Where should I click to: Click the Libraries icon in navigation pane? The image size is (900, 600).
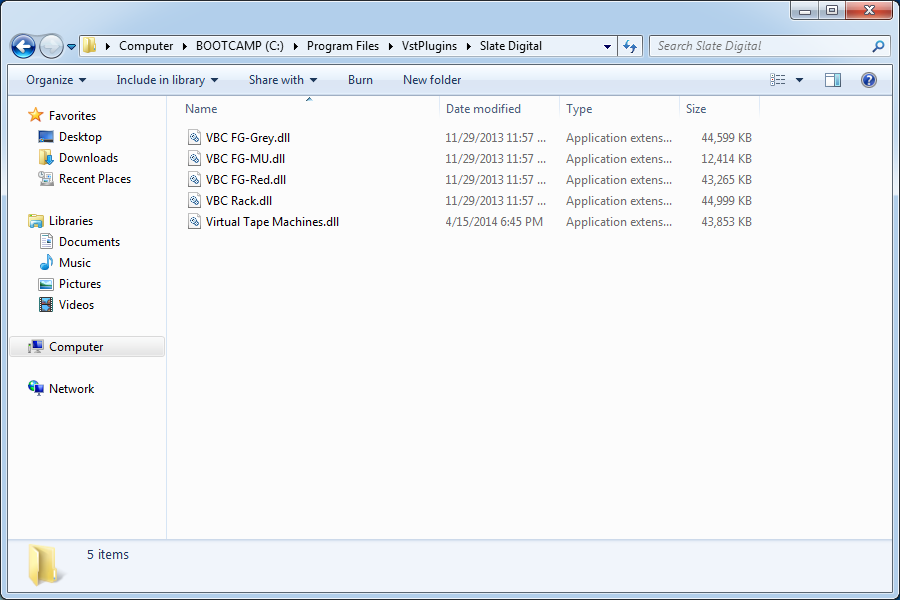pos(36,220)
